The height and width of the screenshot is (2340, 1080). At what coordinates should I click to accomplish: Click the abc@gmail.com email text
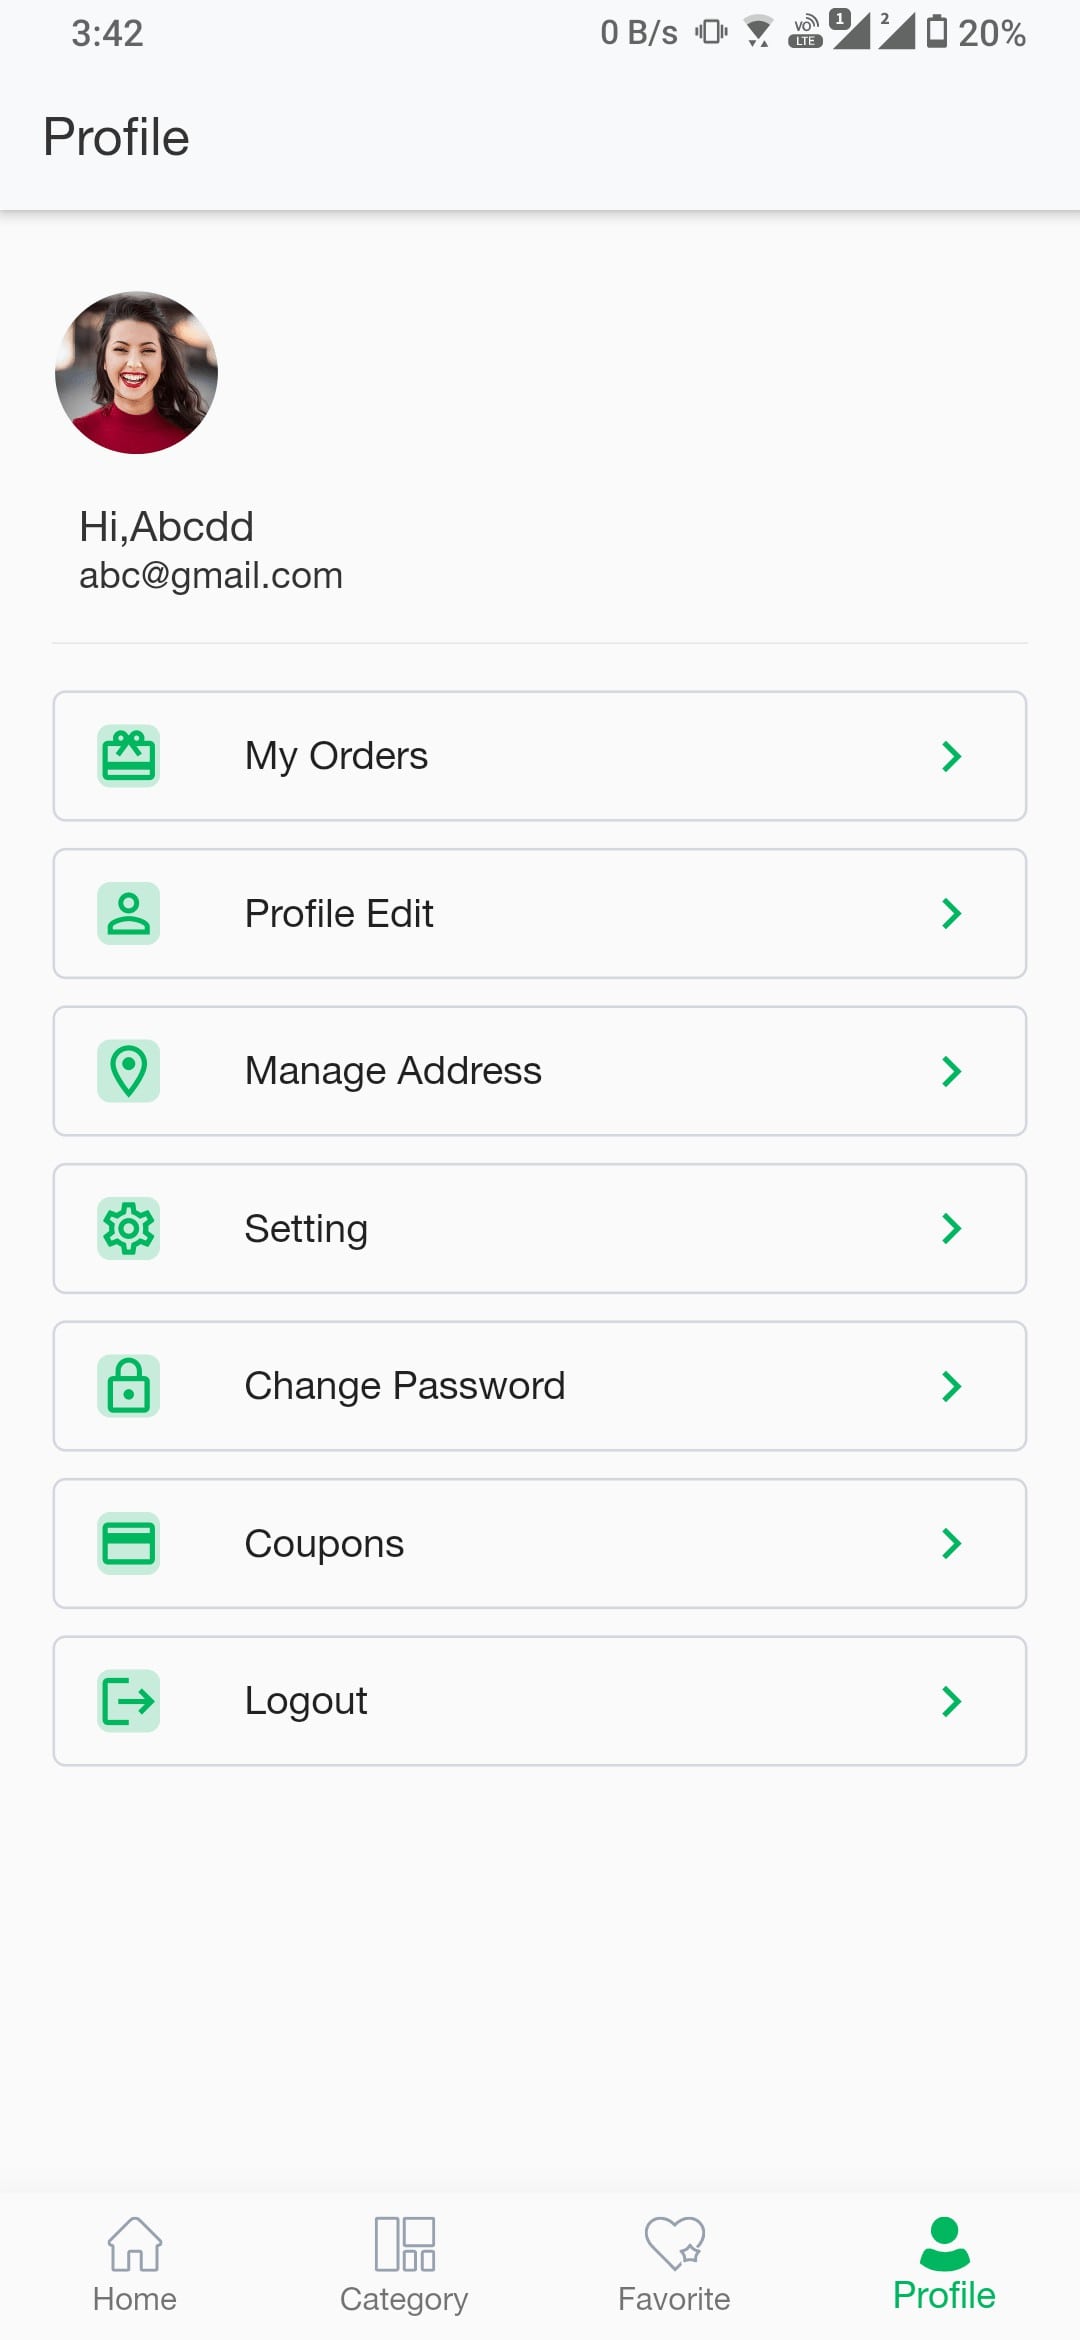[211, 576]
